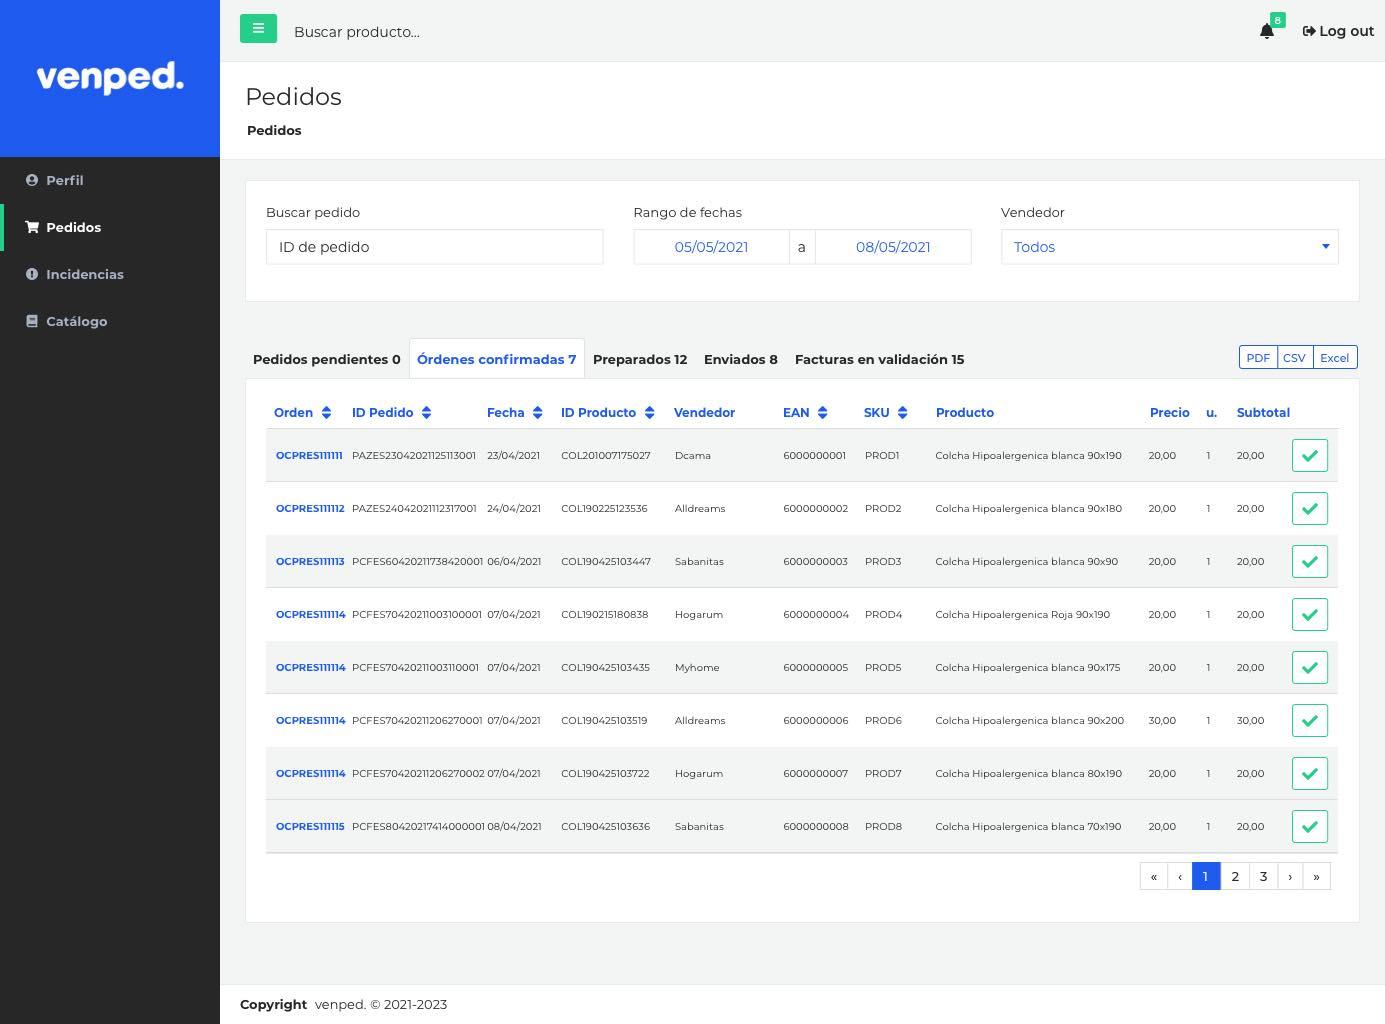Select the end date 08/05/2021 field
This screenshot has height=1024, width=1385.
coord(893,247)
